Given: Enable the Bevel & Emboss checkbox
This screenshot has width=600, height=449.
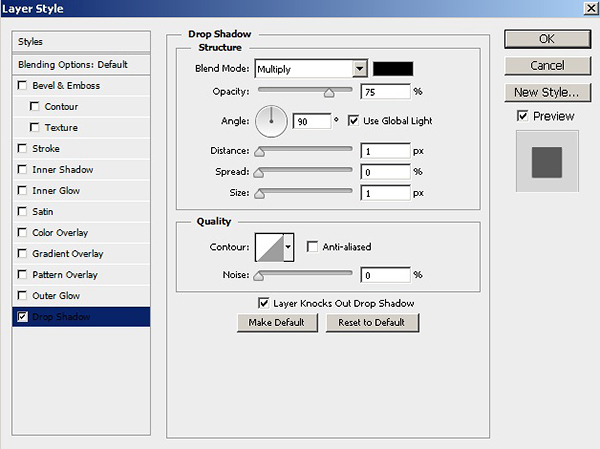Looking at the screenshot, I should coord(22,85).
